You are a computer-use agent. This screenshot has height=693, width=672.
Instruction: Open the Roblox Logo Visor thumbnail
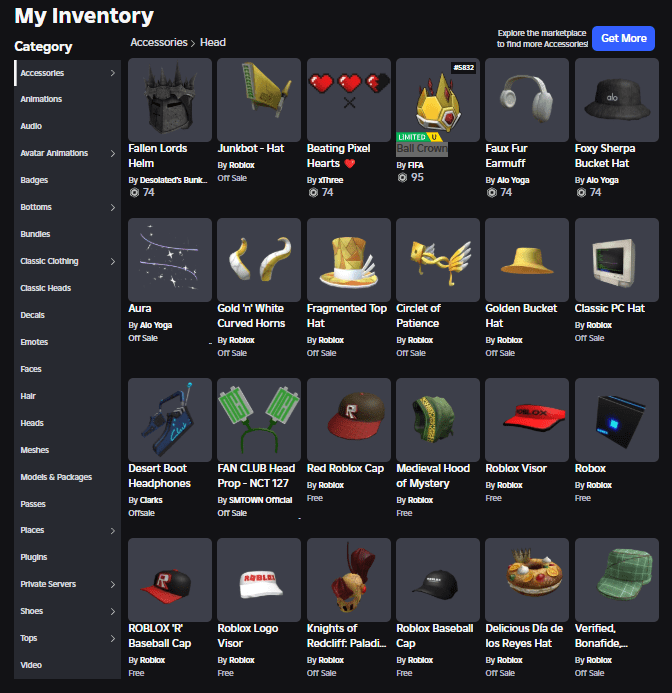tap(259, 580)
